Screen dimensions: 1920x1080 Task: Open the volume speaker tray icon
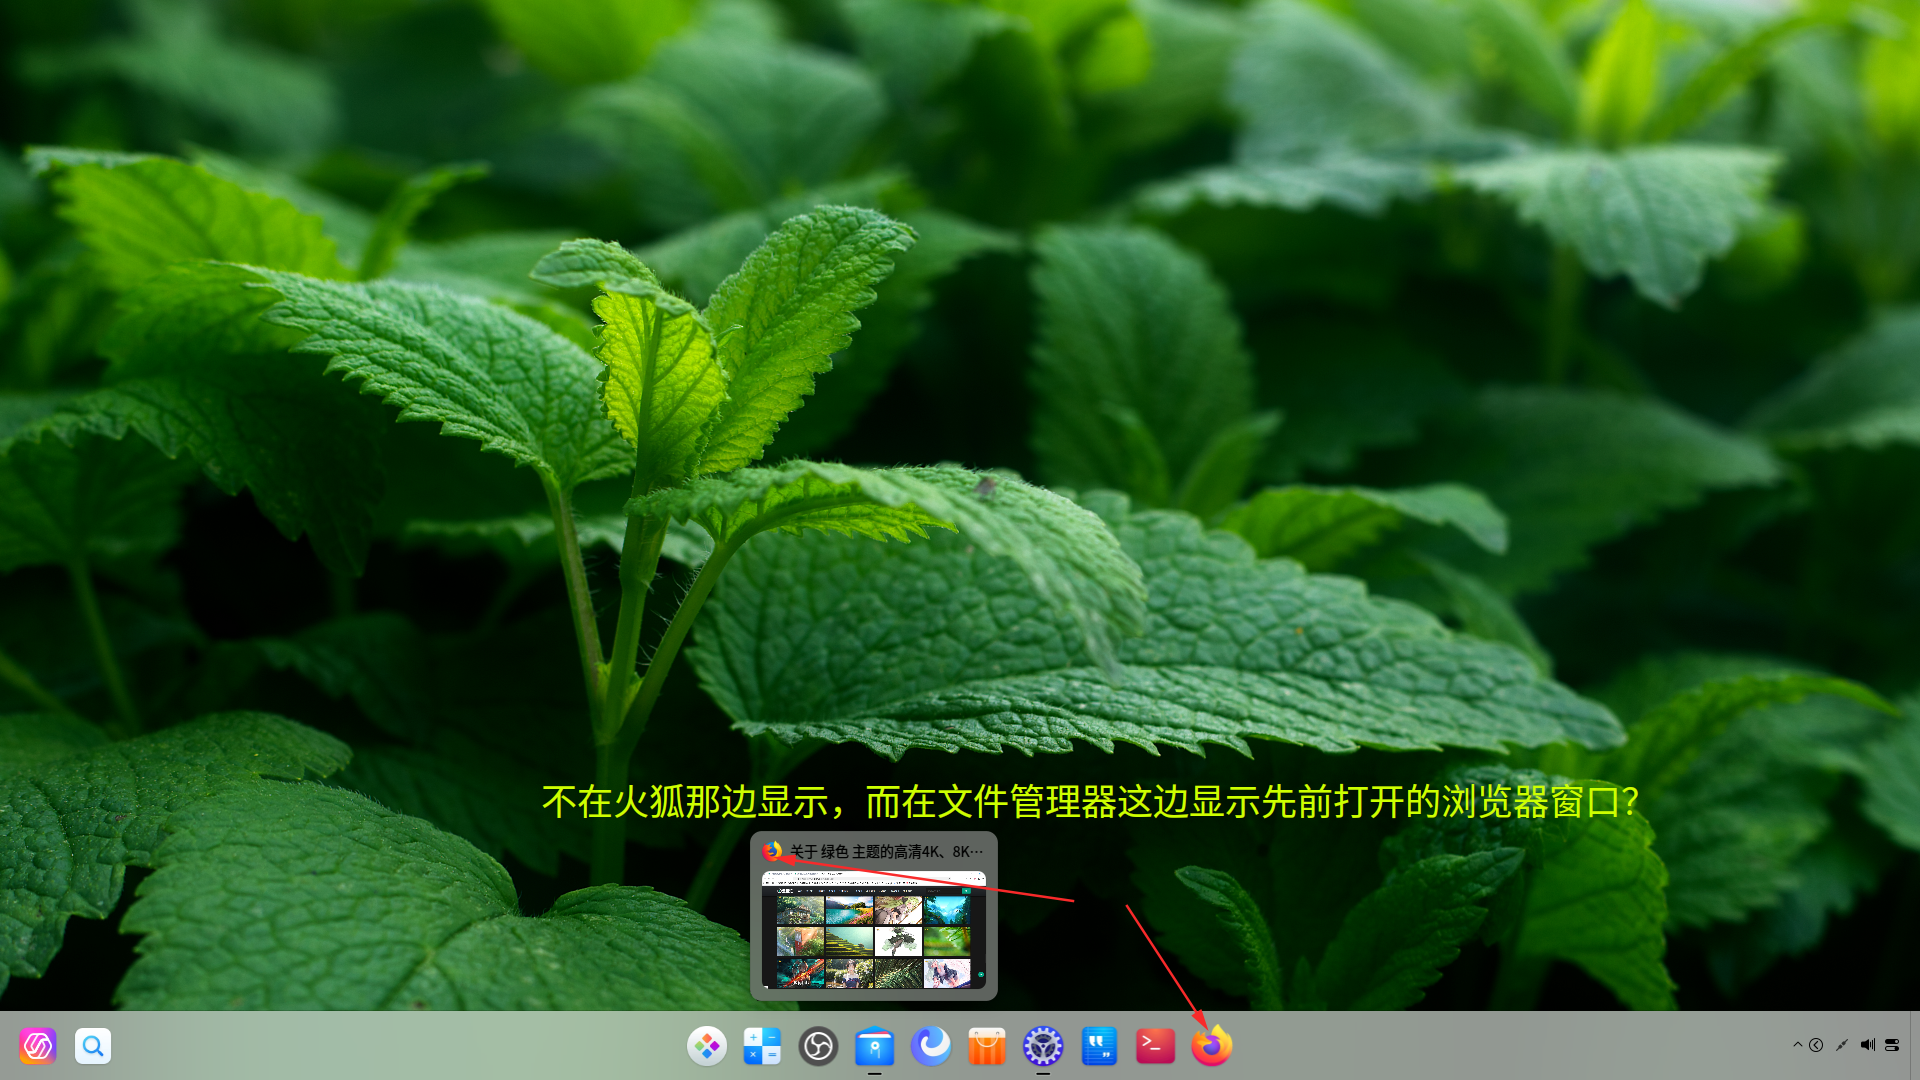(1867, 1045)
